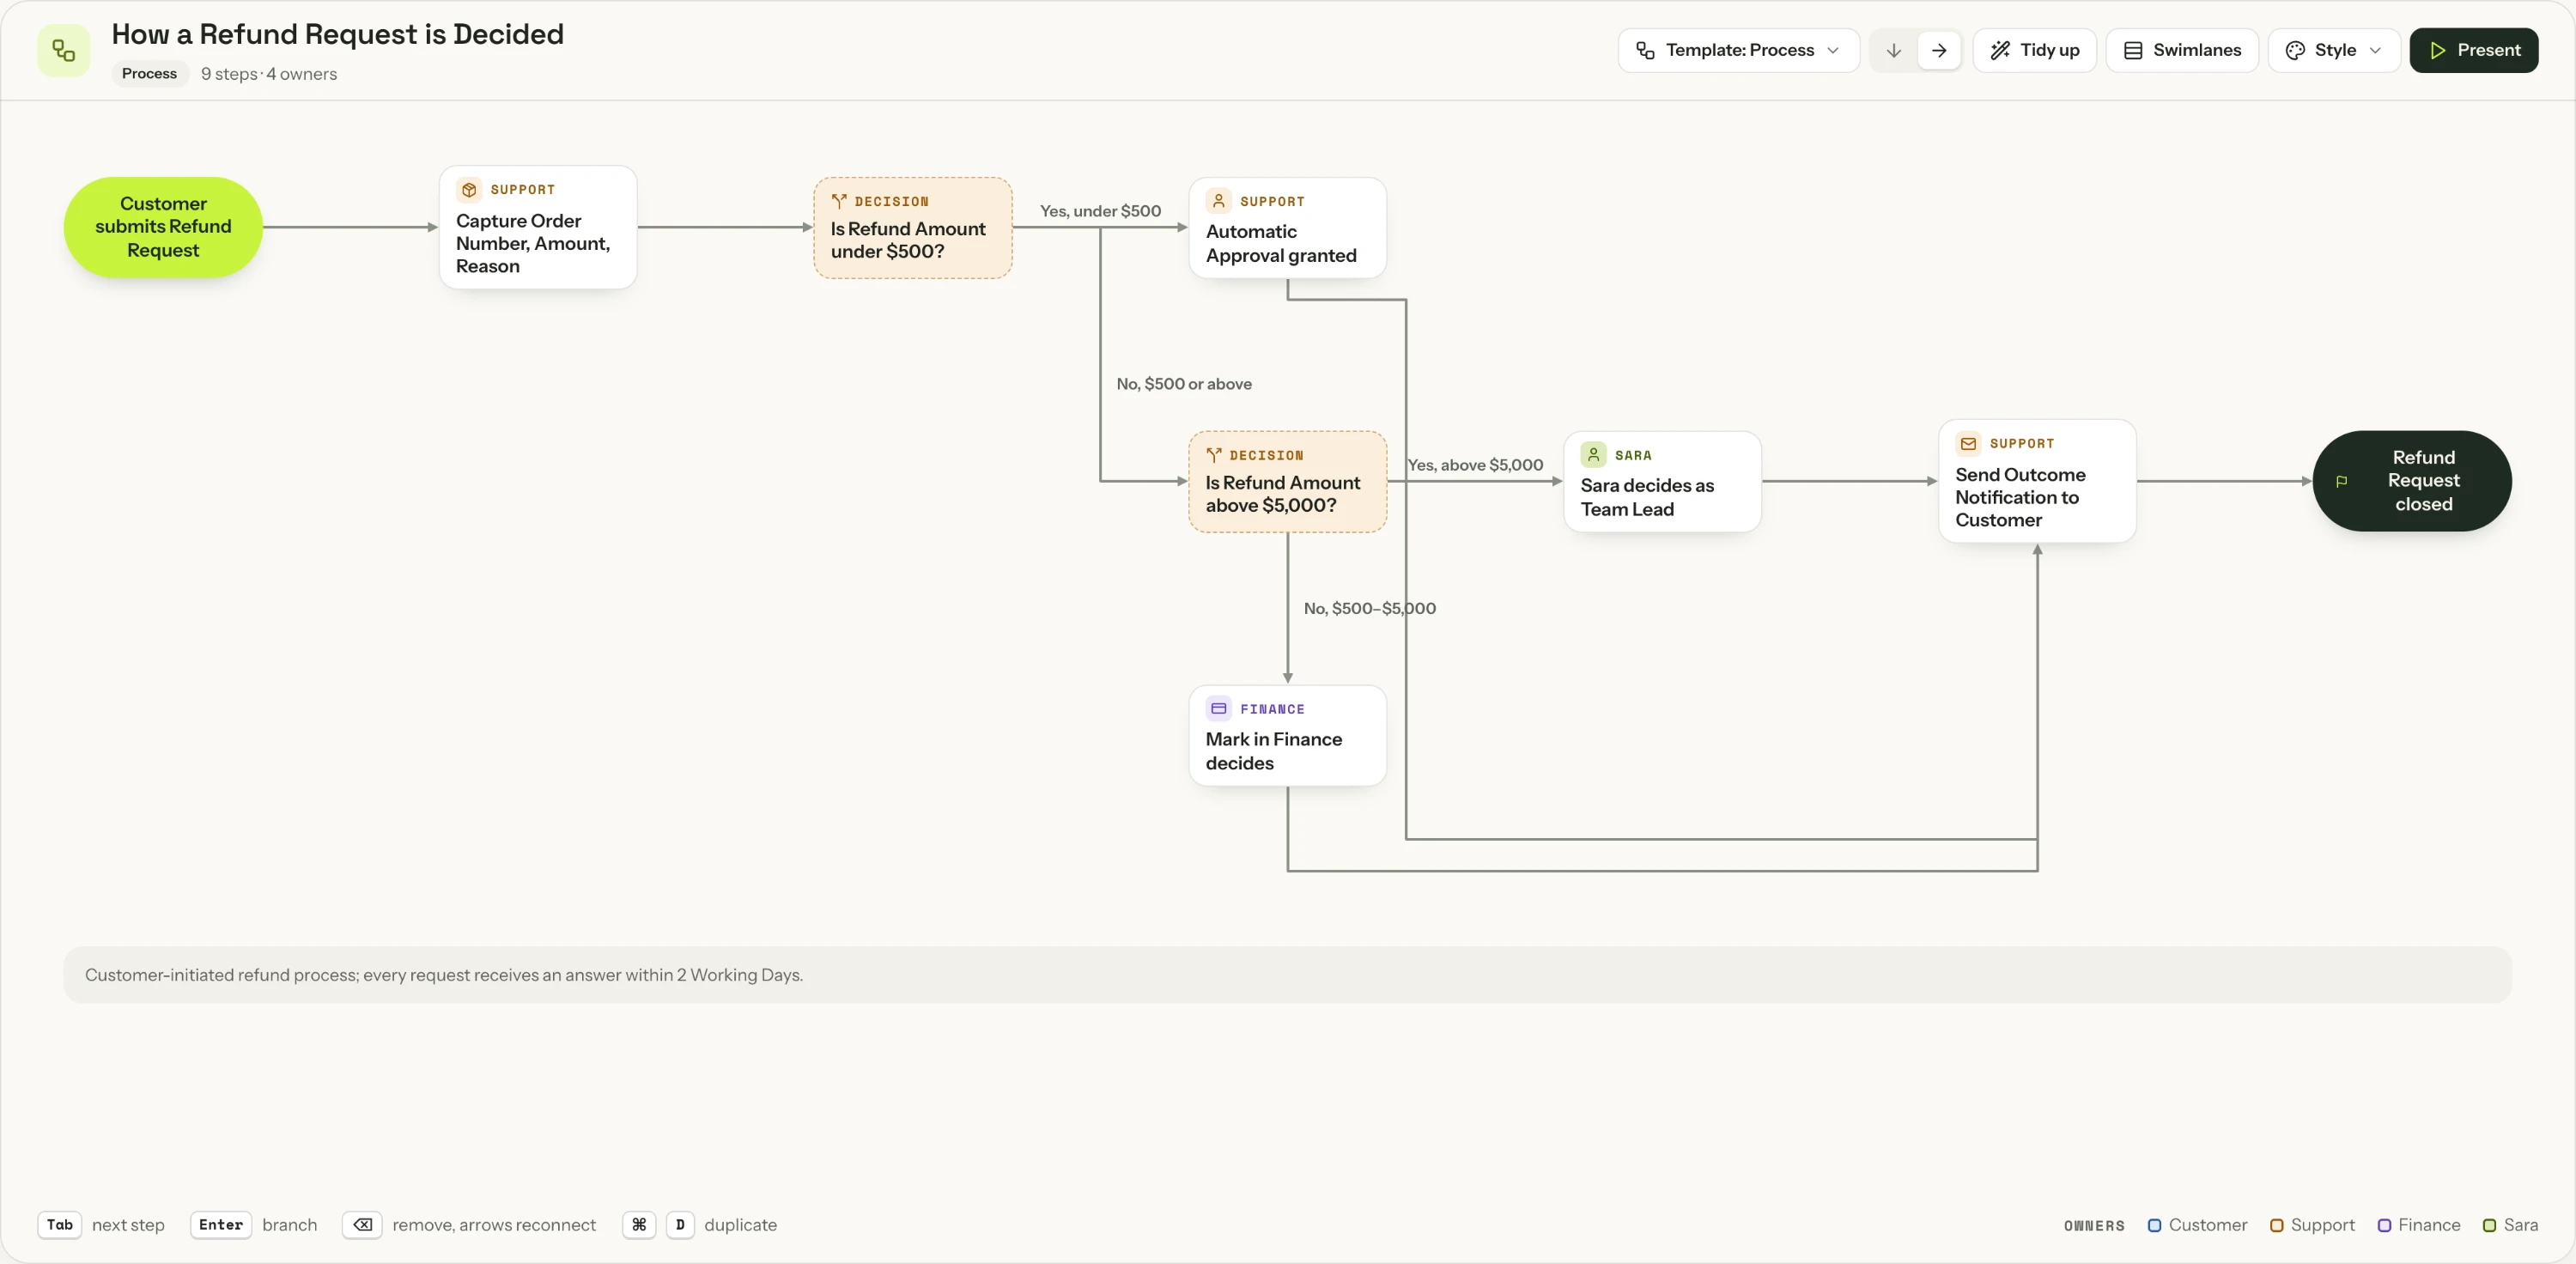Select the Automatic Approval granted step text
2576x1264 pixels.
[1281, 243]
